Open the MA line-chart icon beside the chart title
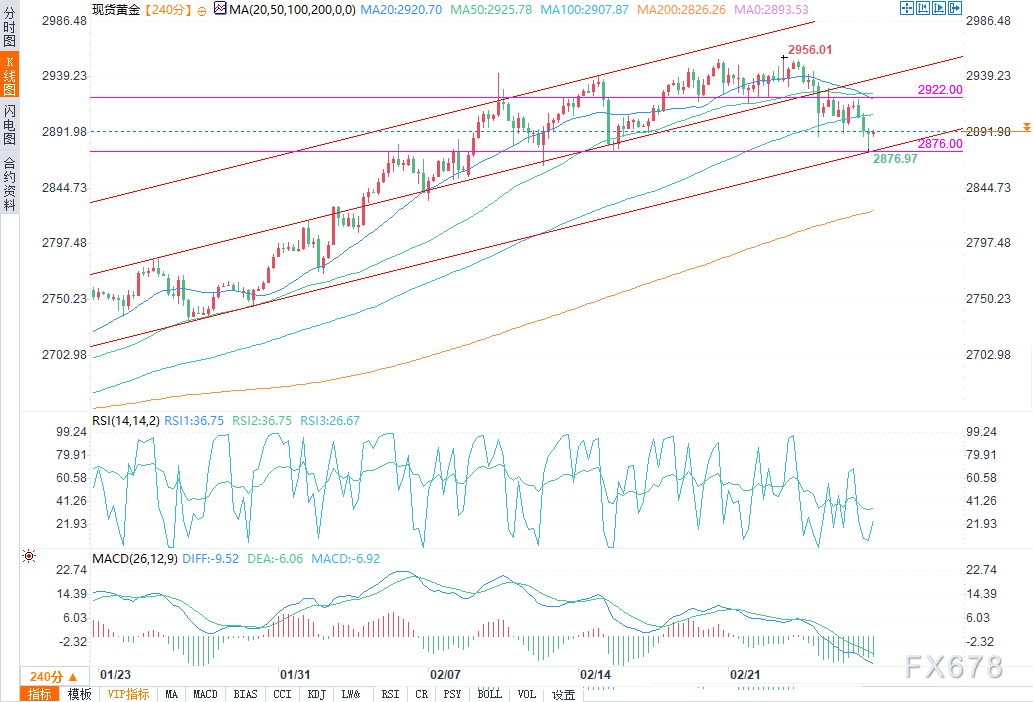The width and height of the screenshot is (1033, 702). pyautogui.click(x=220, y=8)
